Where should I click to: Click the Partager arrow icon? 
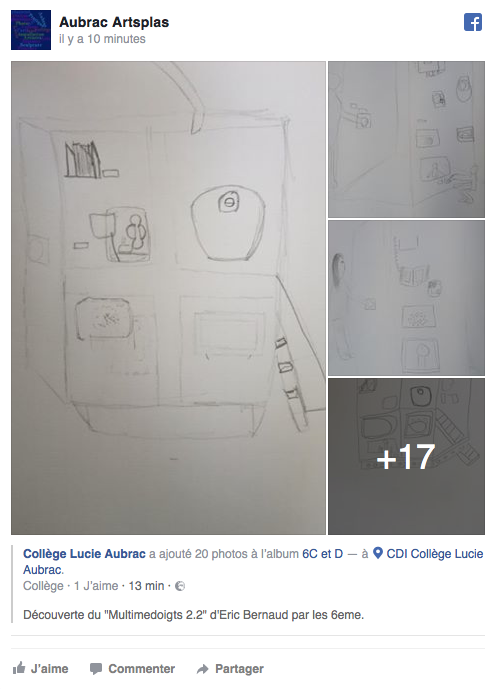(x=202, y=669)
